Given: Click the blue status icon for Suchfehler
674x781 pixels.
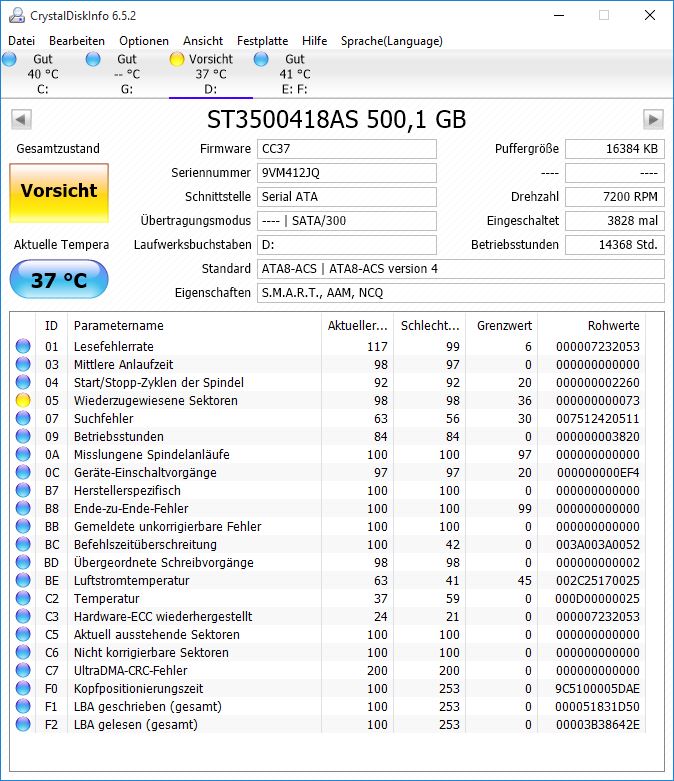Looking at the screenshot, I should pos(23,418).
